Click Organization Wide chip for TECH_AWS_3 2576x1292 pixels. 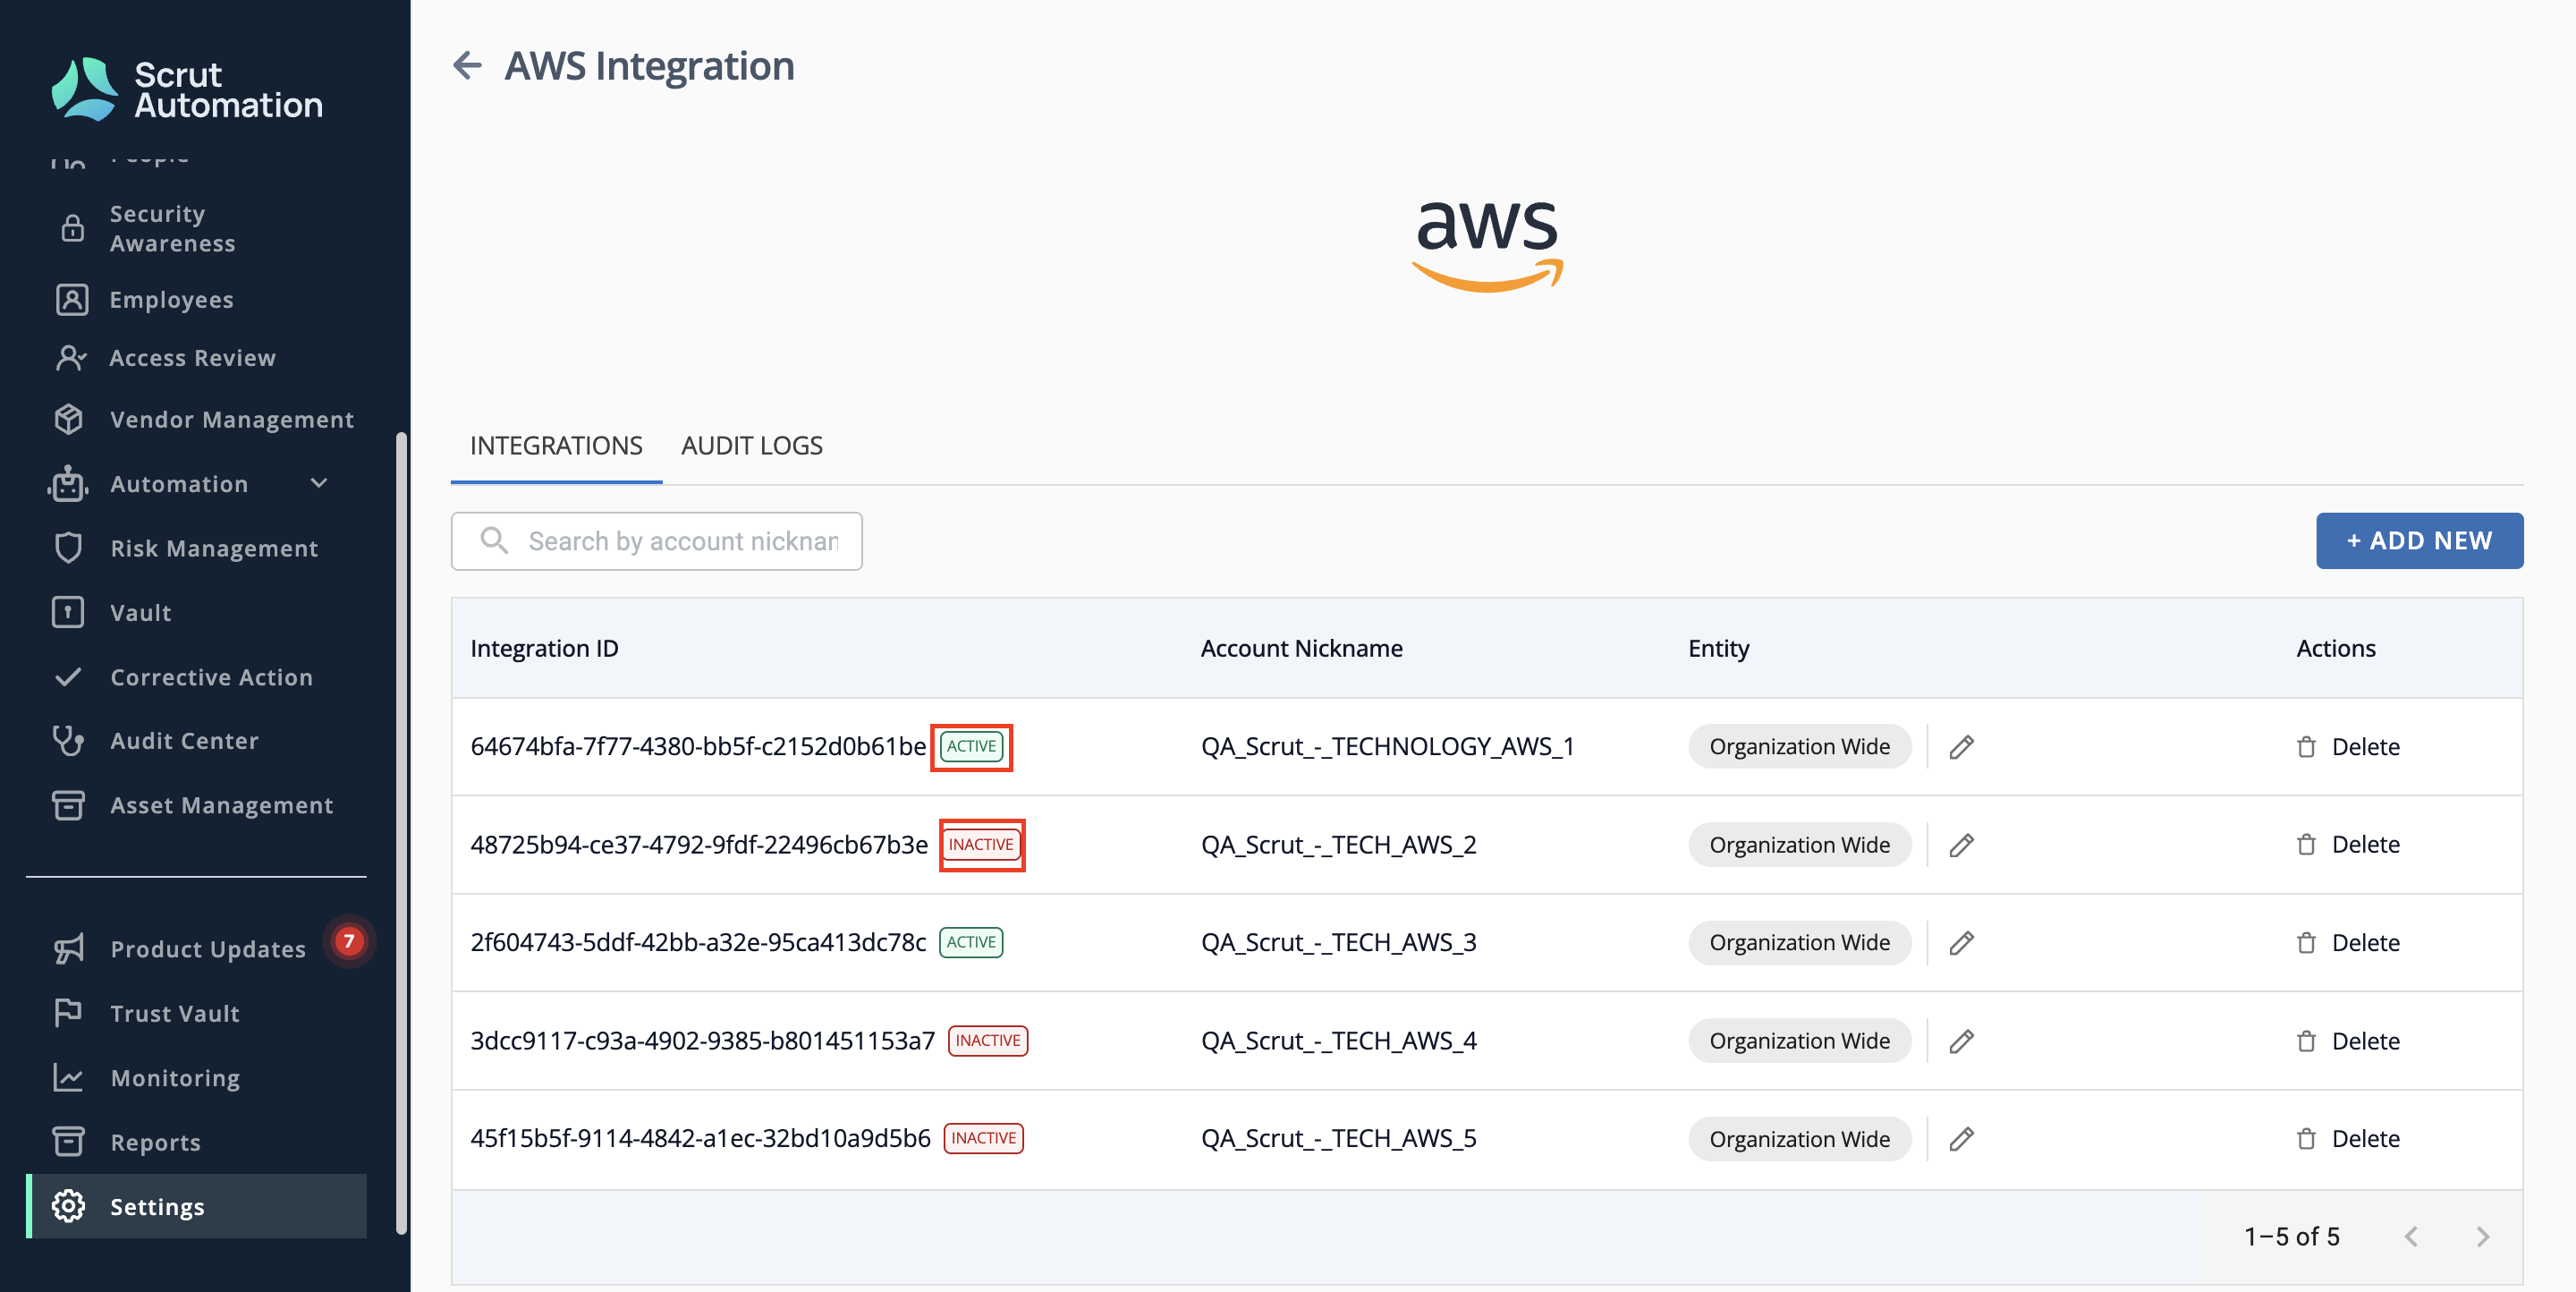click(1799, 943)
